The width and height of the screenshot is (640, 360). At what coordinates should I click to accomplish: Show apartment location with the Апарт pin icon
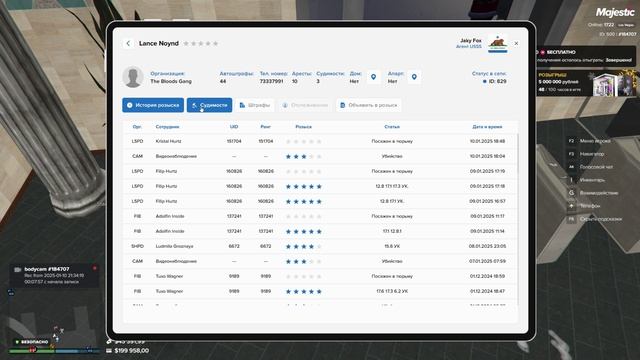click(x=414, y=77)
